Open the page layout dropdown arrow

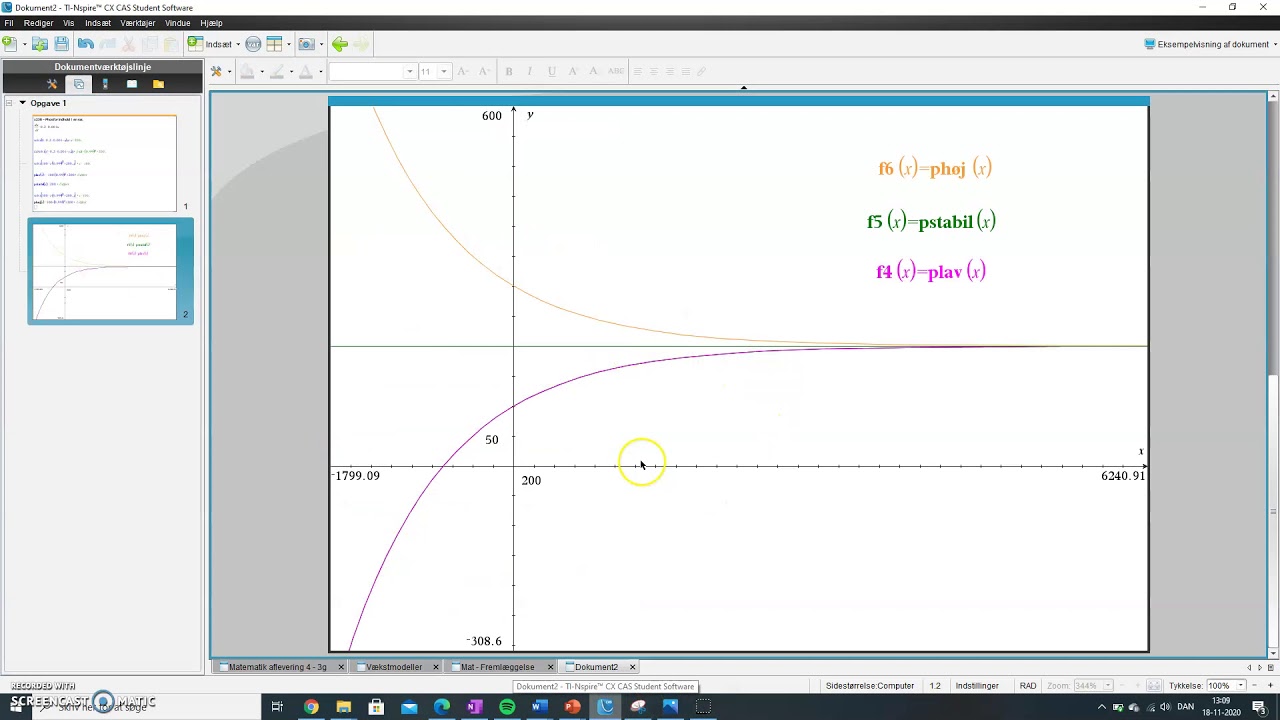[289, 44]
